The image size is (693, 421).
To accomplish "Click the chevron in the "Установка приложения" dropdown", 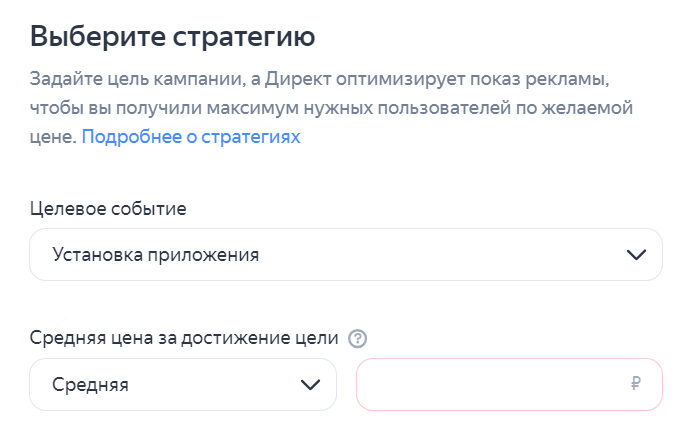I will (x=636, y=255).
